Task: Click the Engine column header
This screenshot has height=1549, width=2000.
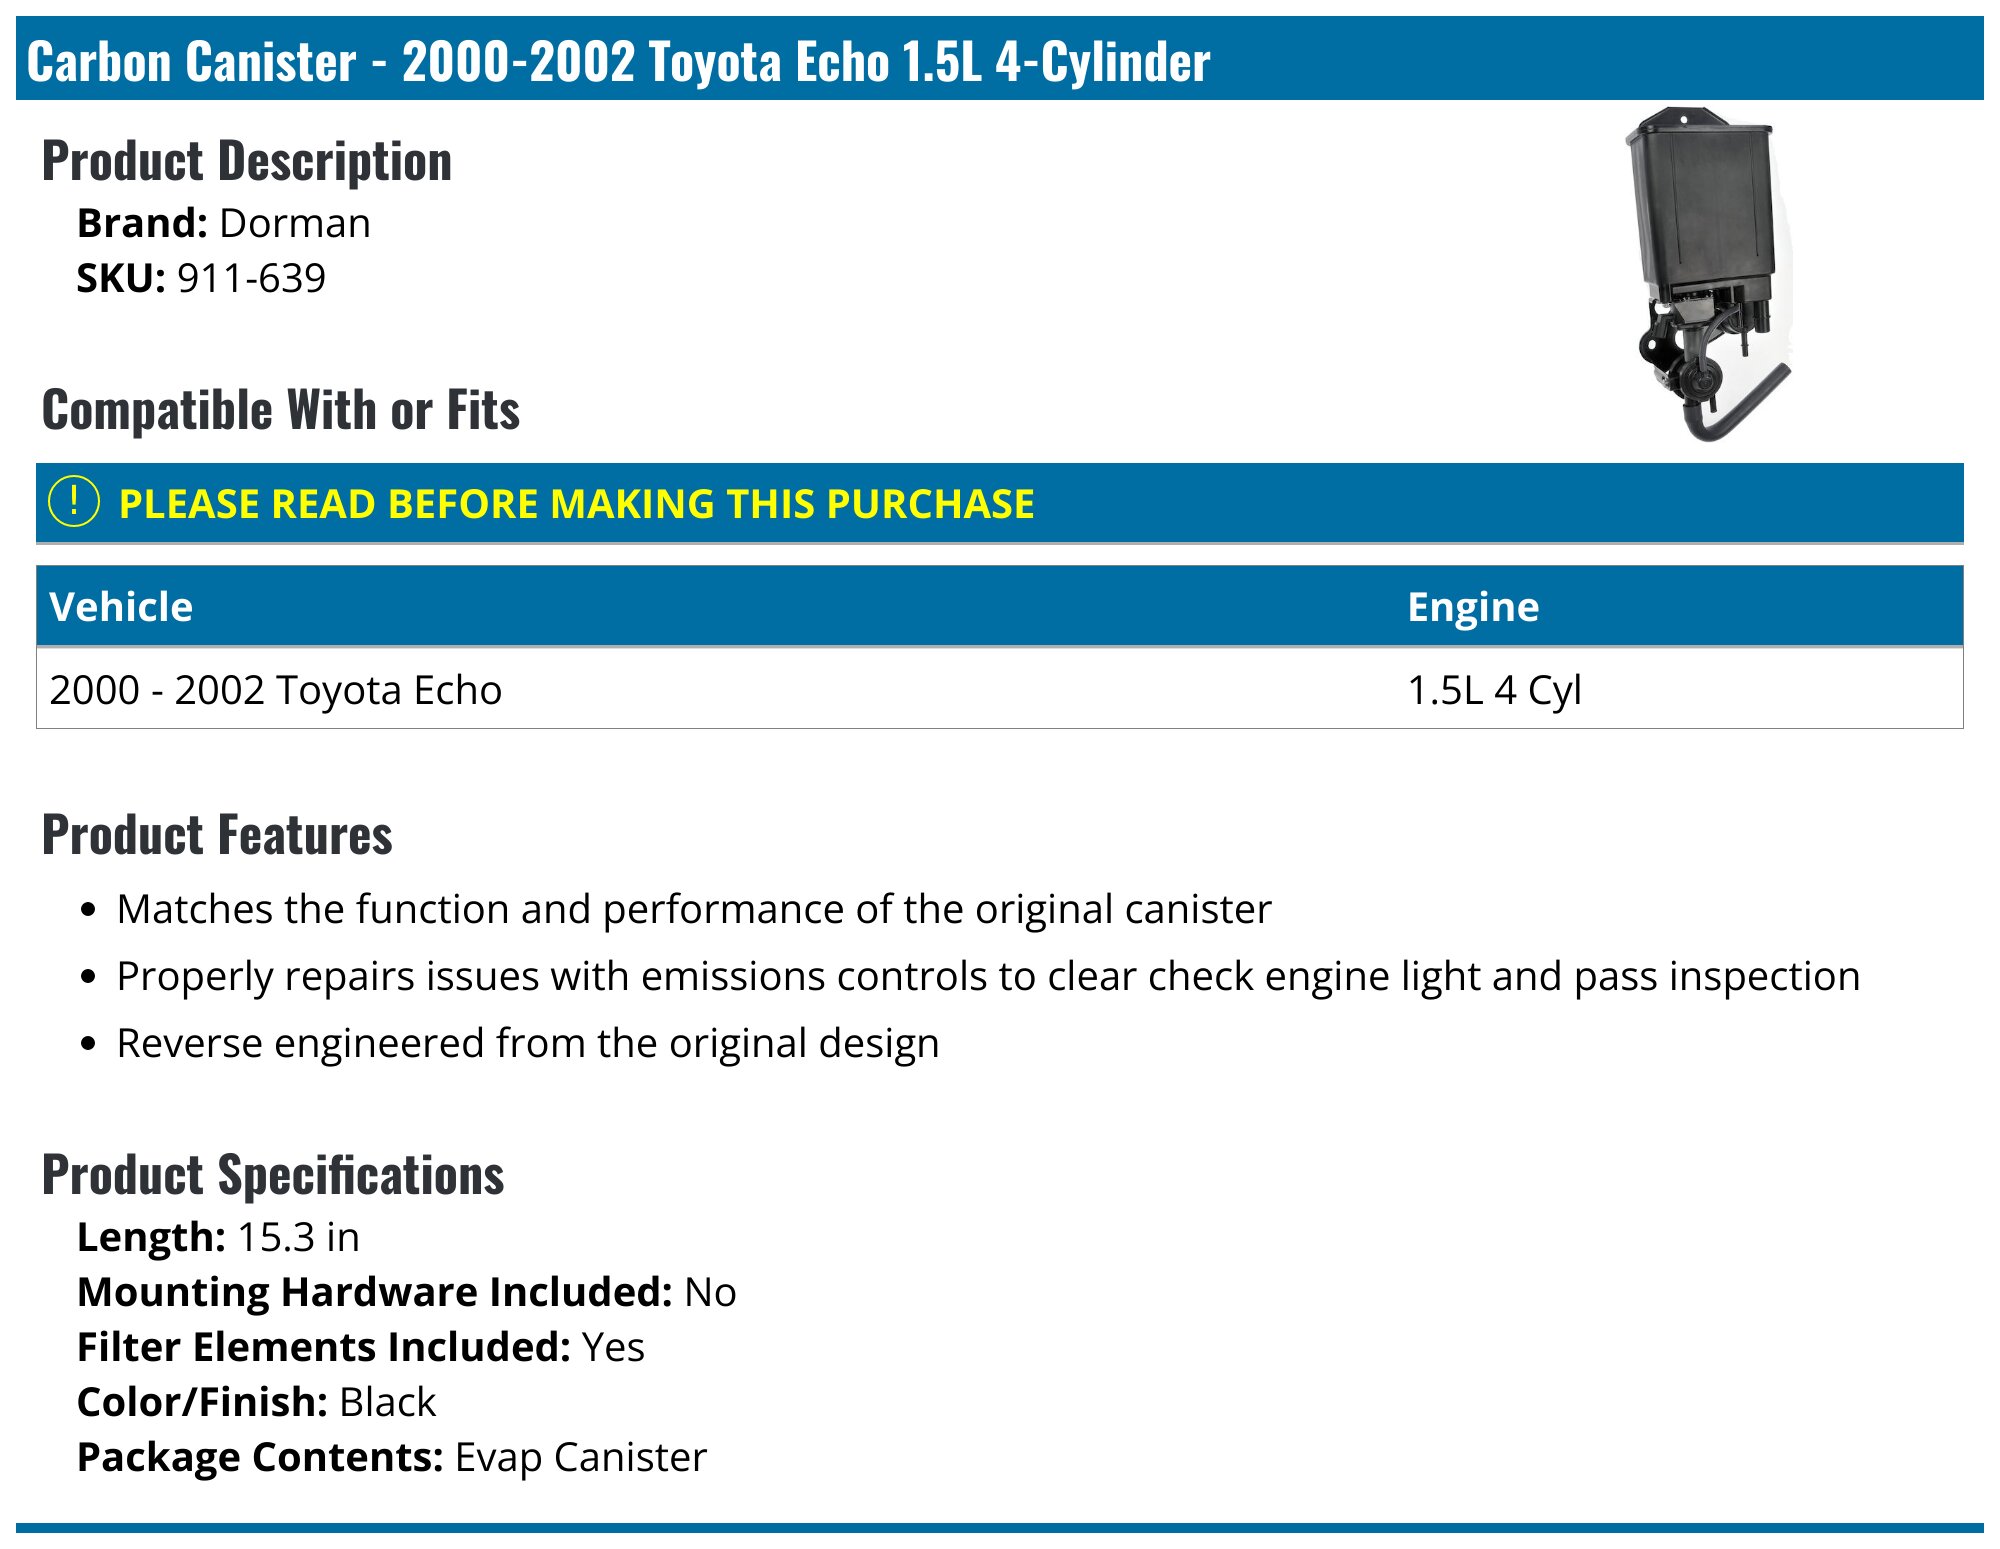Action: pyautogui.click(x=1472, y=607)
